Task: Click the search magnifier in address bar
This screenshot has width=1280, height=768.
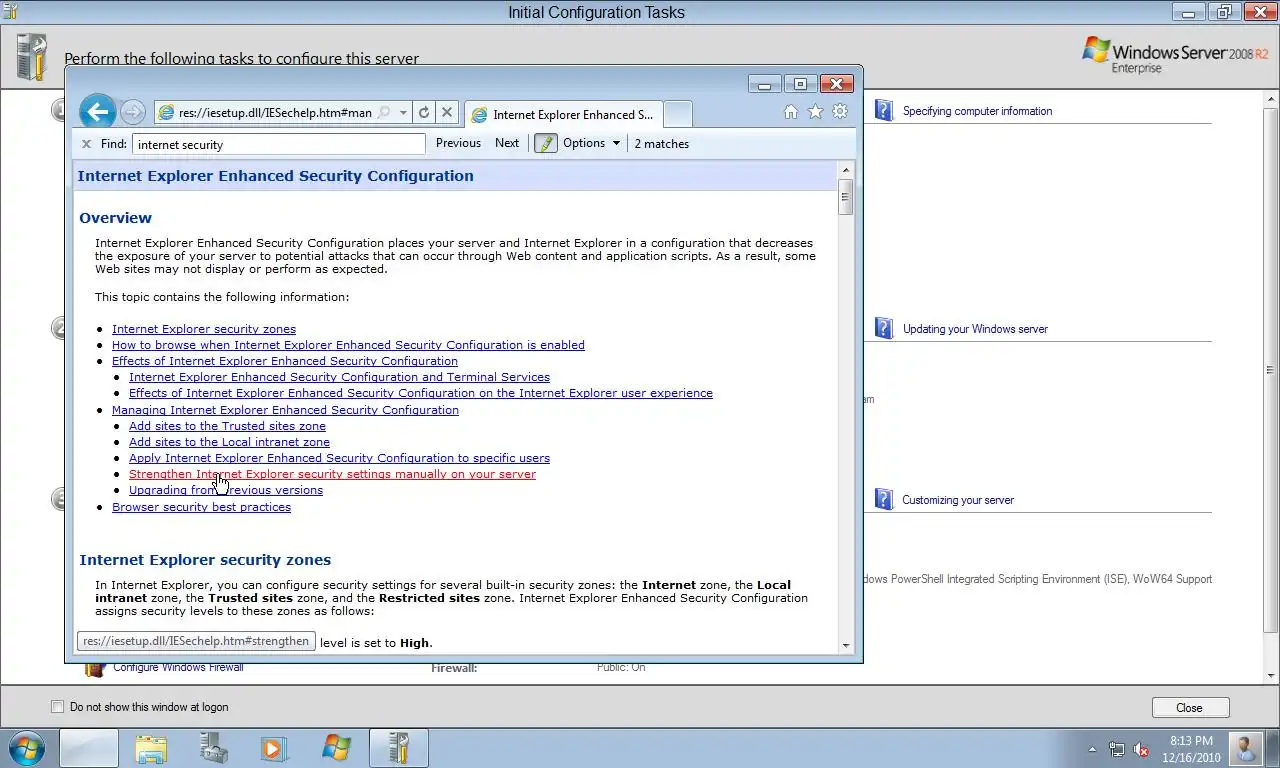Action: pos(383,113)
